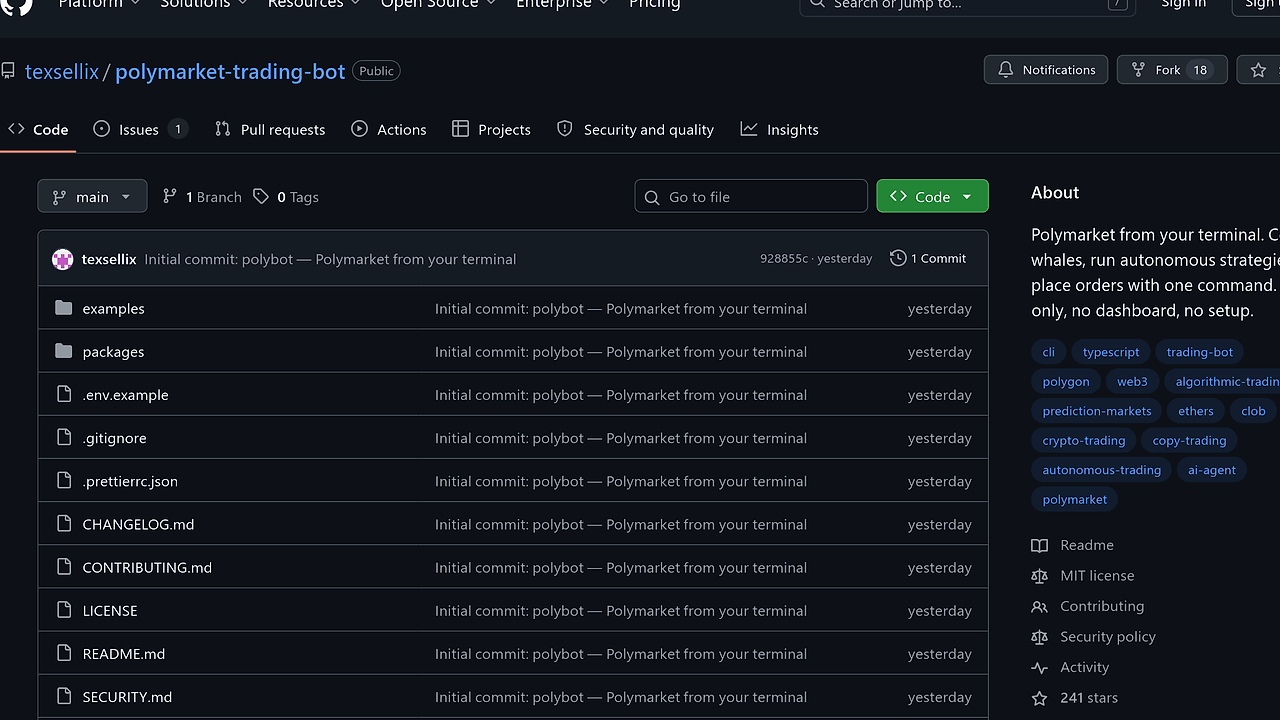Click the typescript topic tag
Screen dimensions: 1280x720
coord(1111,352)
